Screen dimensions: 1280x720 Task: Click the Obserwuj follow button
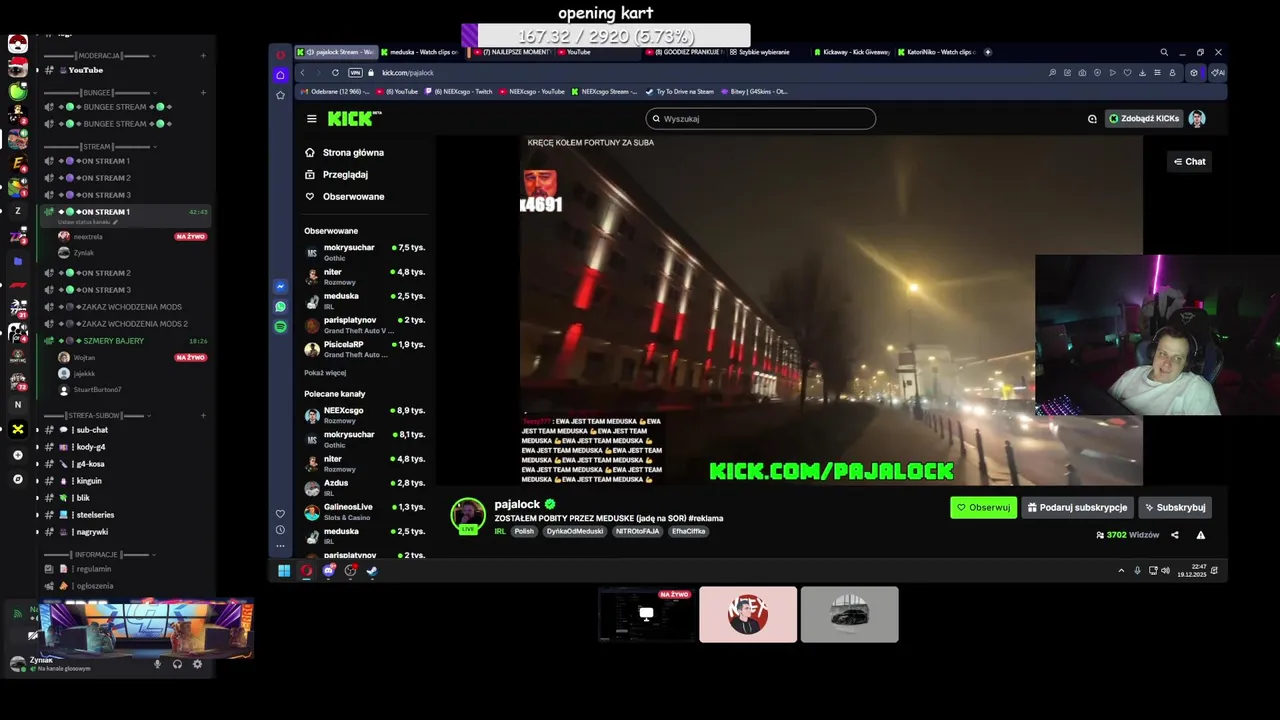(983, 507)
